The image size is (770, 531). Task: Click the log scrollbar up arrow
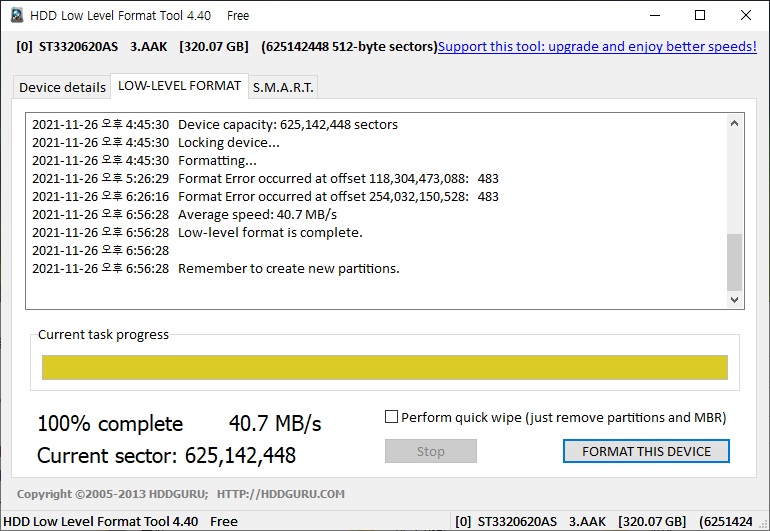pyautogui.click(x=734, y=123)
